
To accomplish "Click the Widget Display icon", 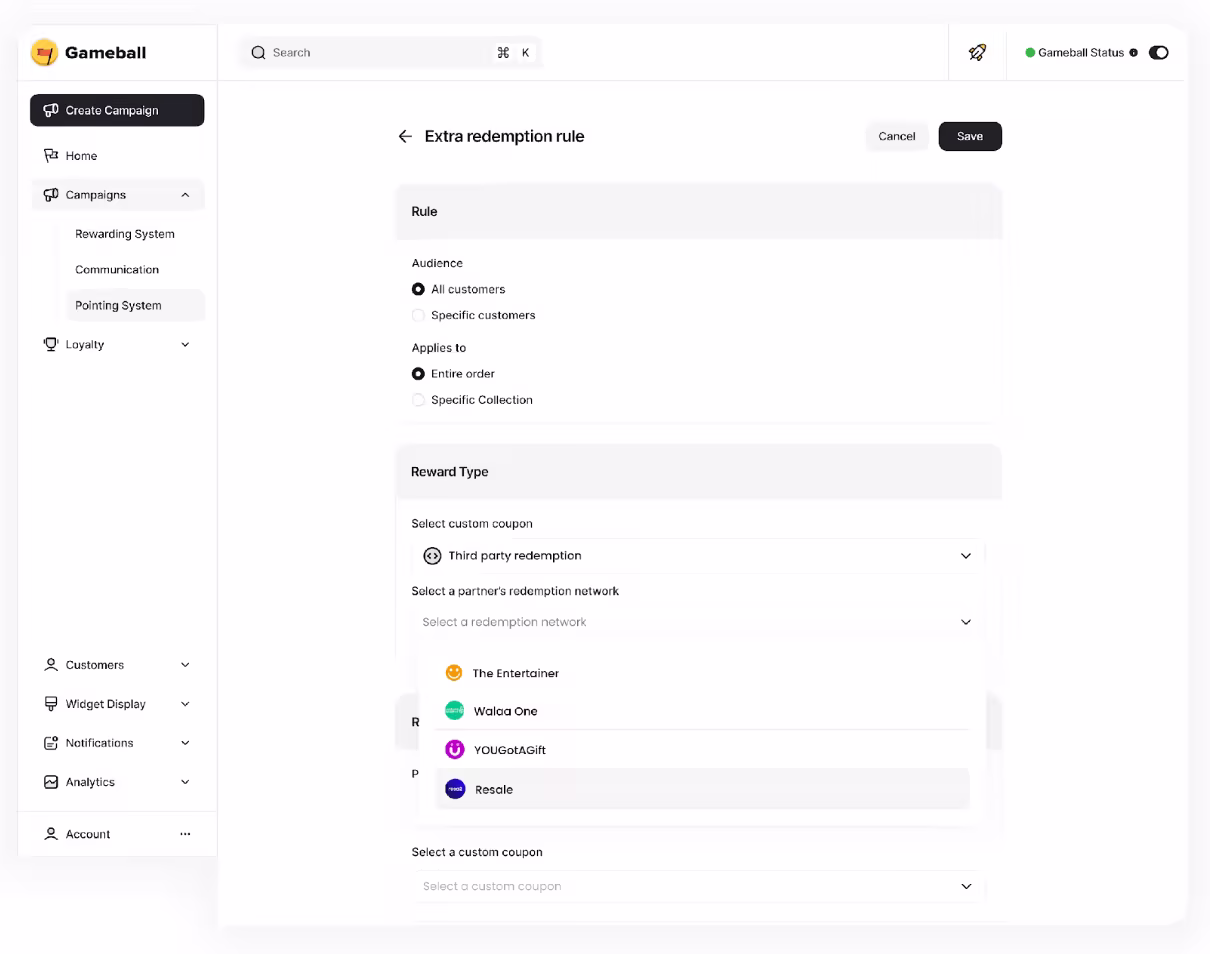I will (51, 703).
